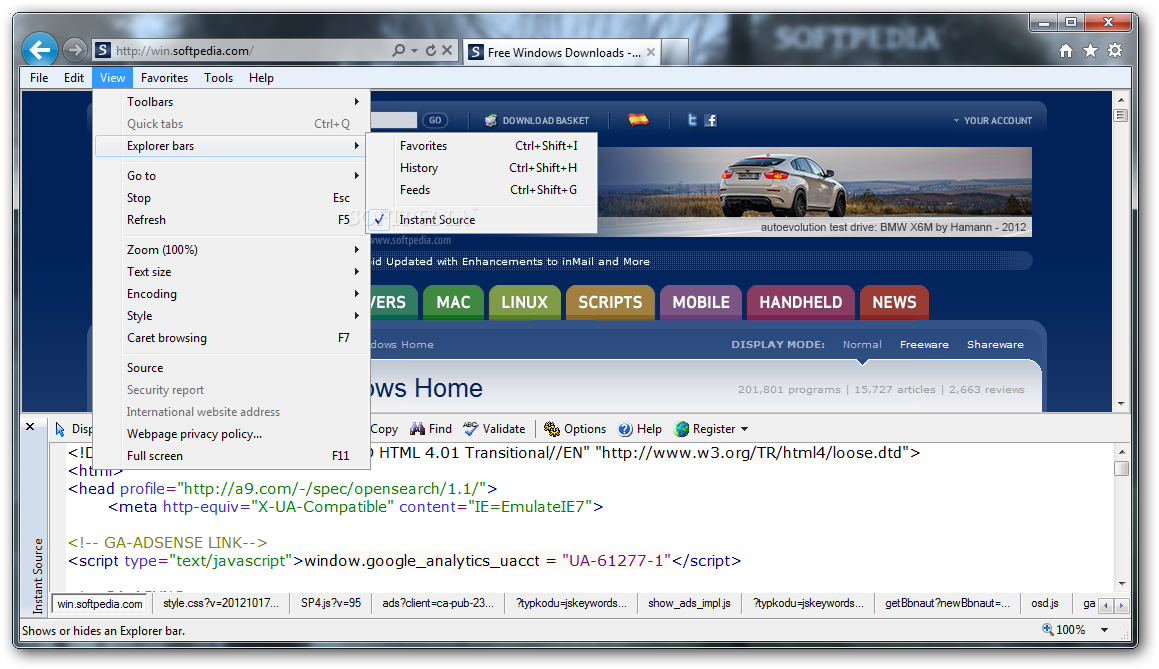Click the browser Back arrow button
This screenshot has height=669, width=1159.
coord(39,50)
